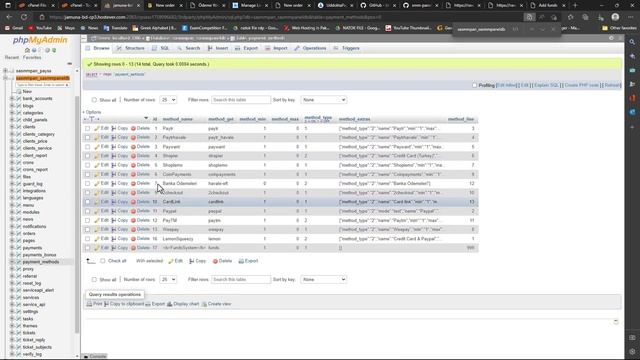Click the Refresh link near Profiling
The height and width of the screenshot is (360, 640).
click(x=612, y=85)
